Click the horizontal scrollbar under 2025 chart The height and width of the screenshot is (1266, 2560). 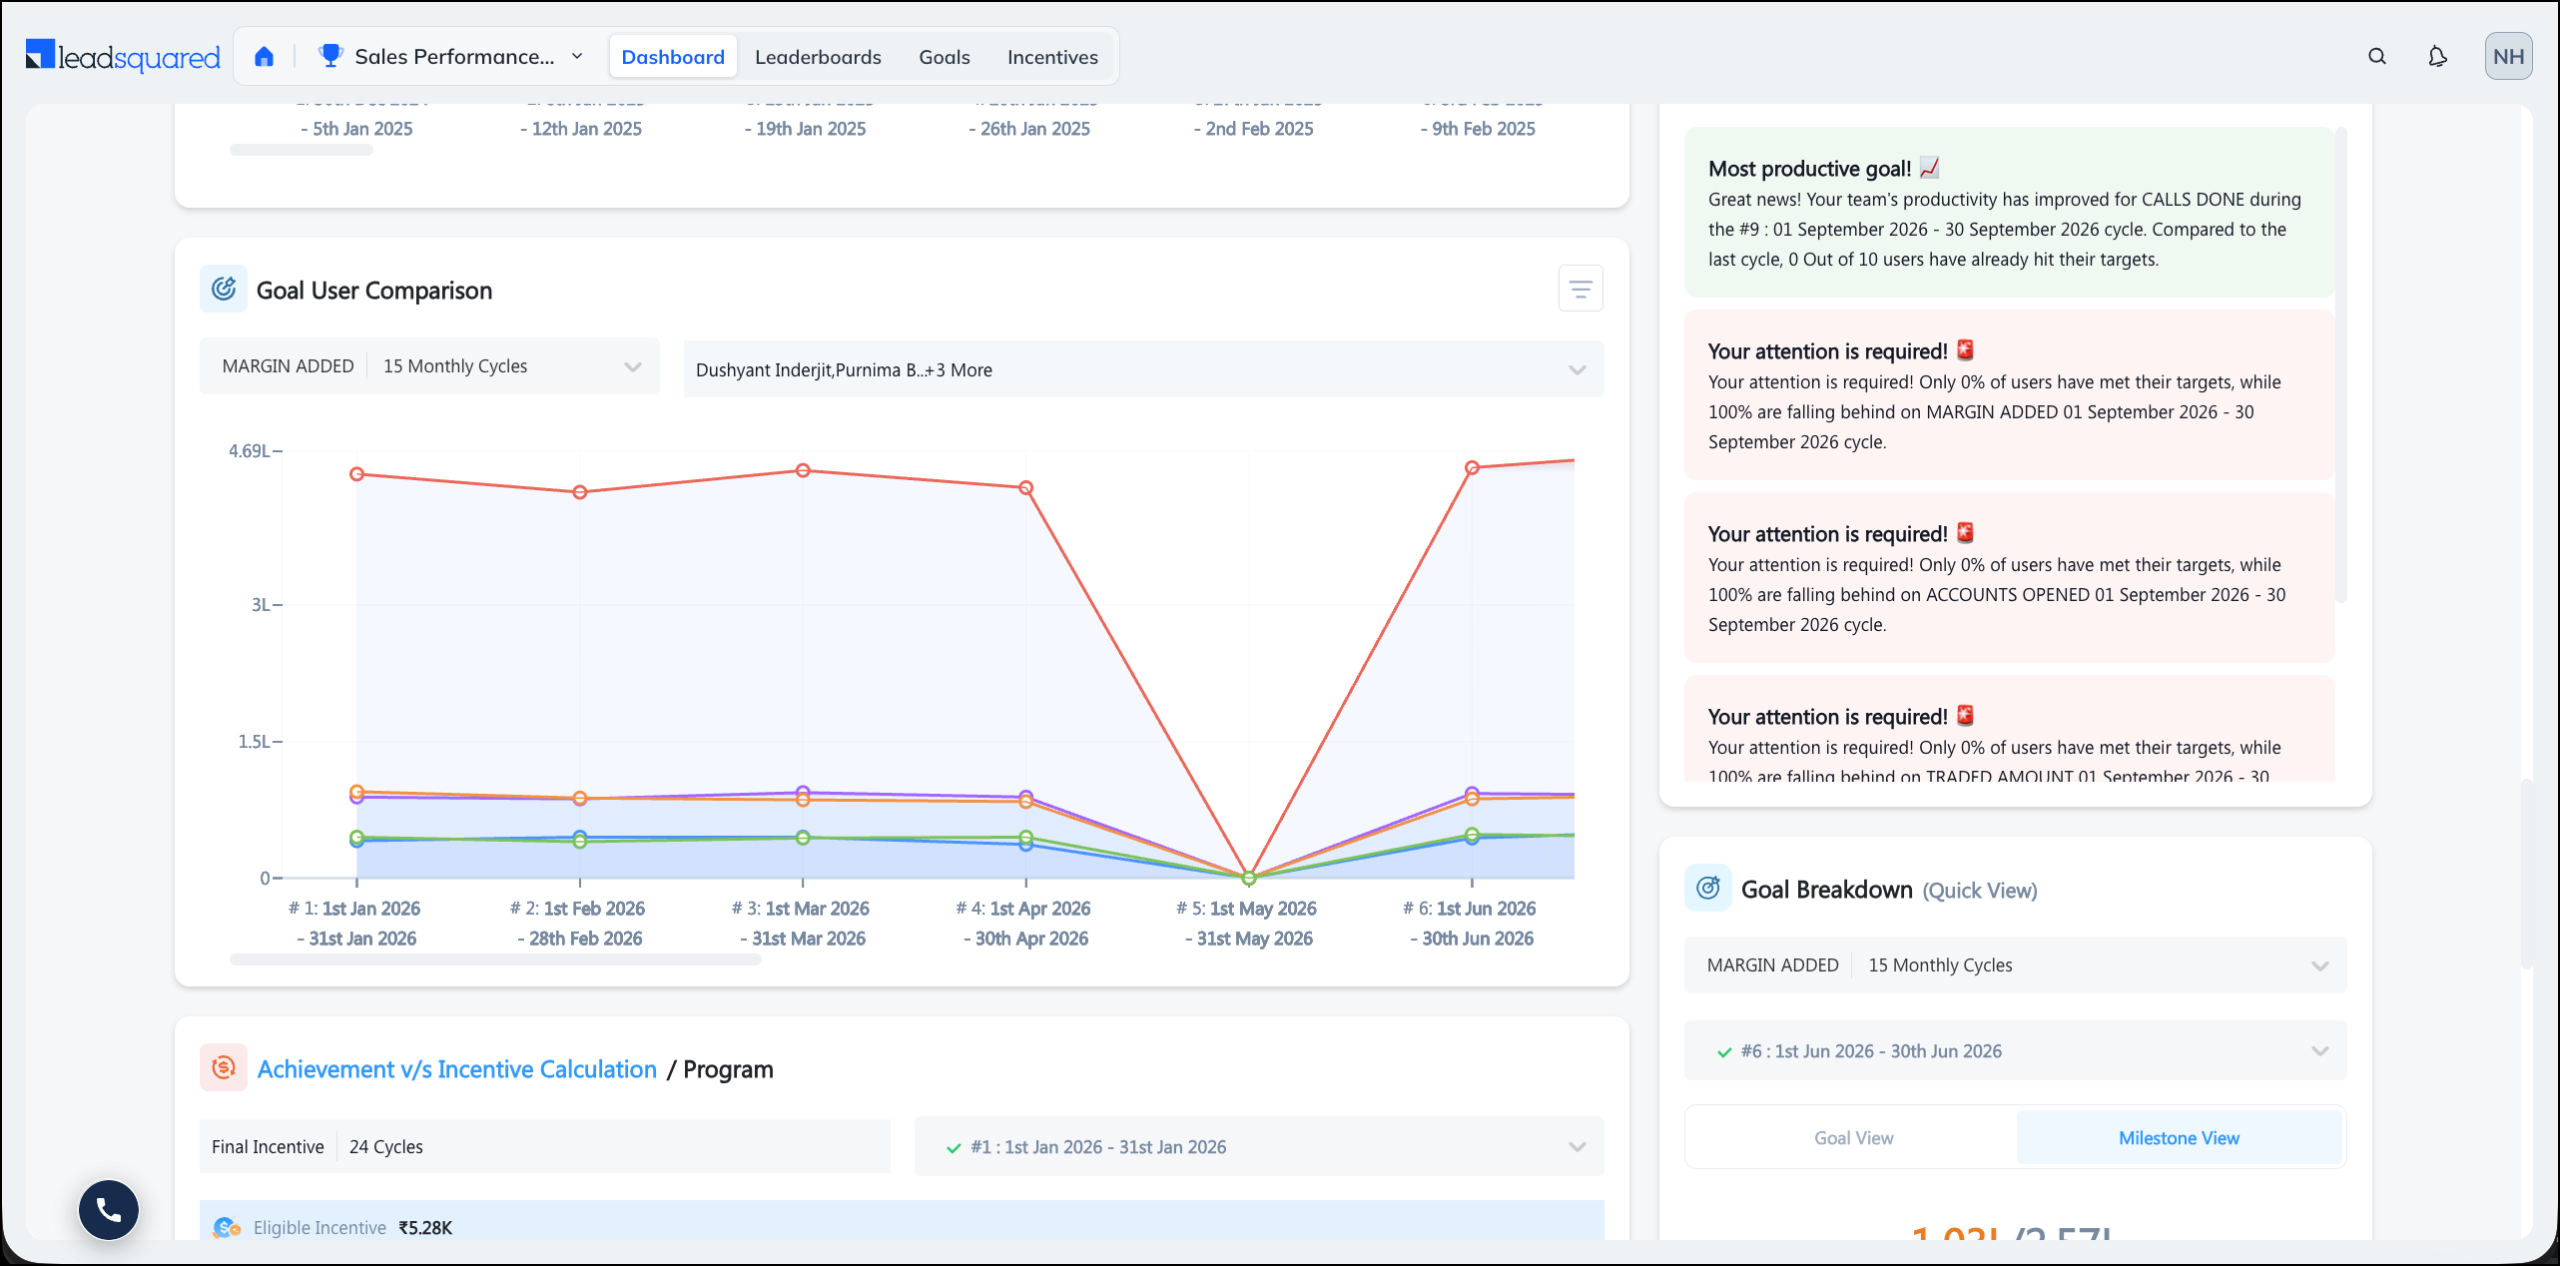pos(301,150)
